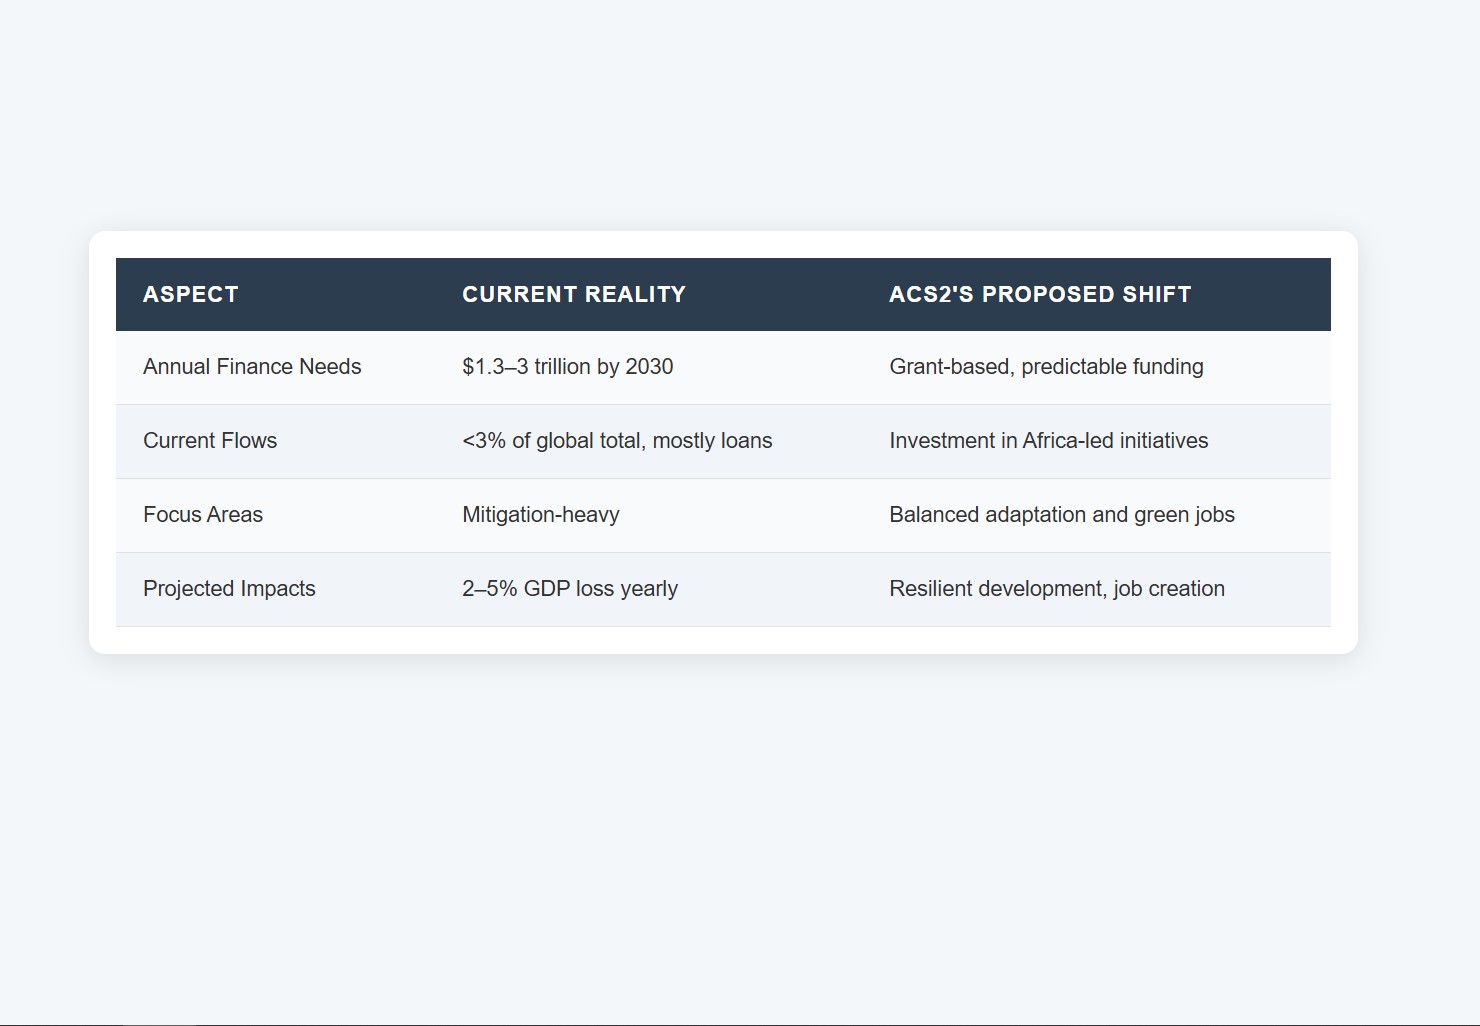Click 'Investment in Africa-led initiatives' cell

pyautogui.click(x=1048, y=441)
